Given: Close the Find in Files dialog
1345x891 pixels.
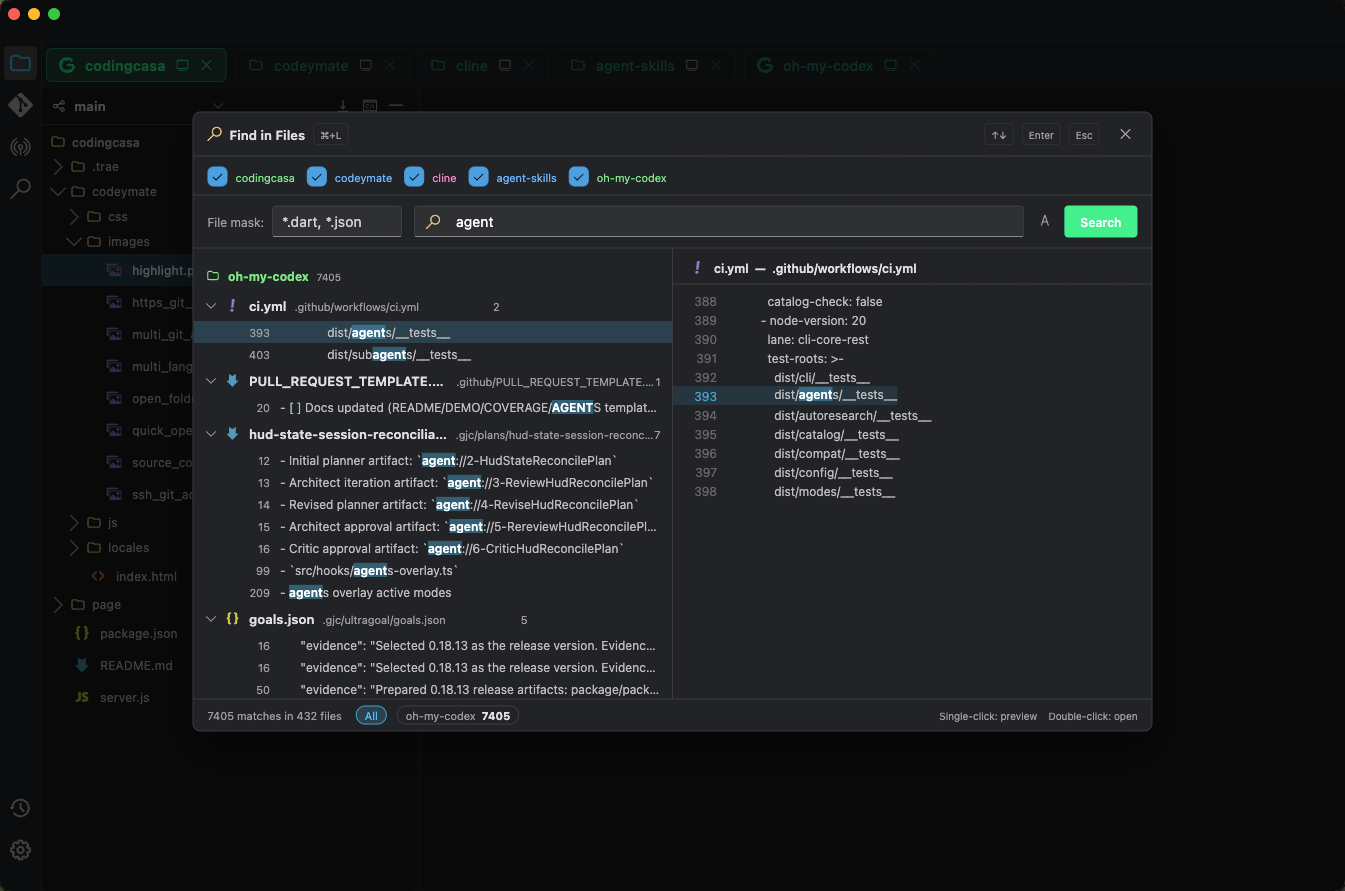Looking at the screenshot, I should pos(1125,134).
